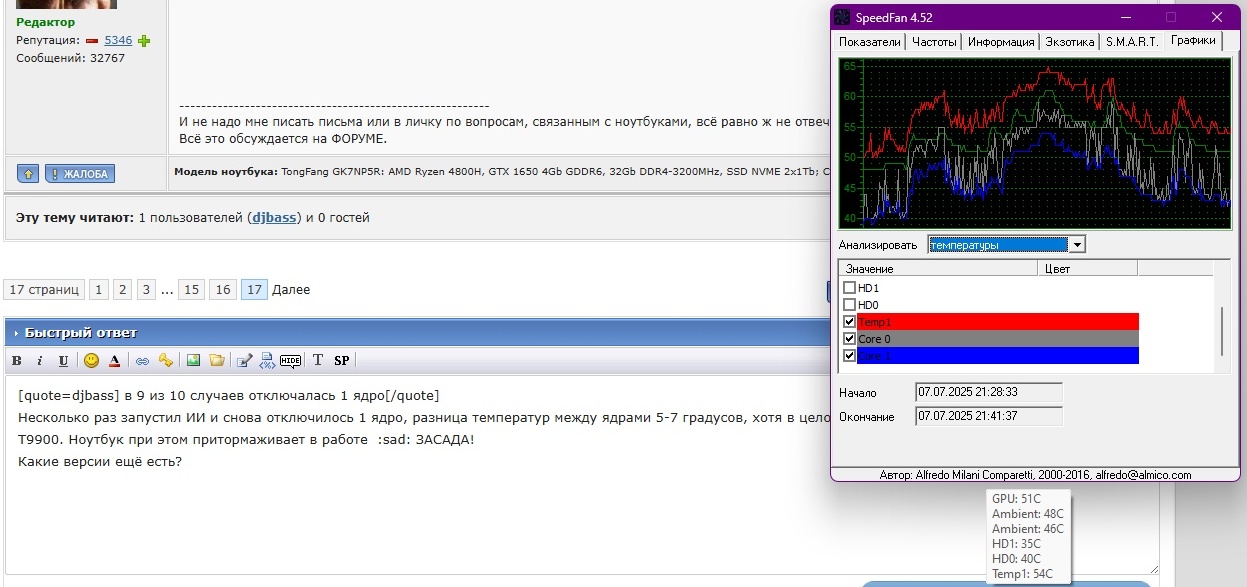1247x587 pixels.
Task: Click the up arrow button beside ЖАЛОБА
Action: (29, 174)
